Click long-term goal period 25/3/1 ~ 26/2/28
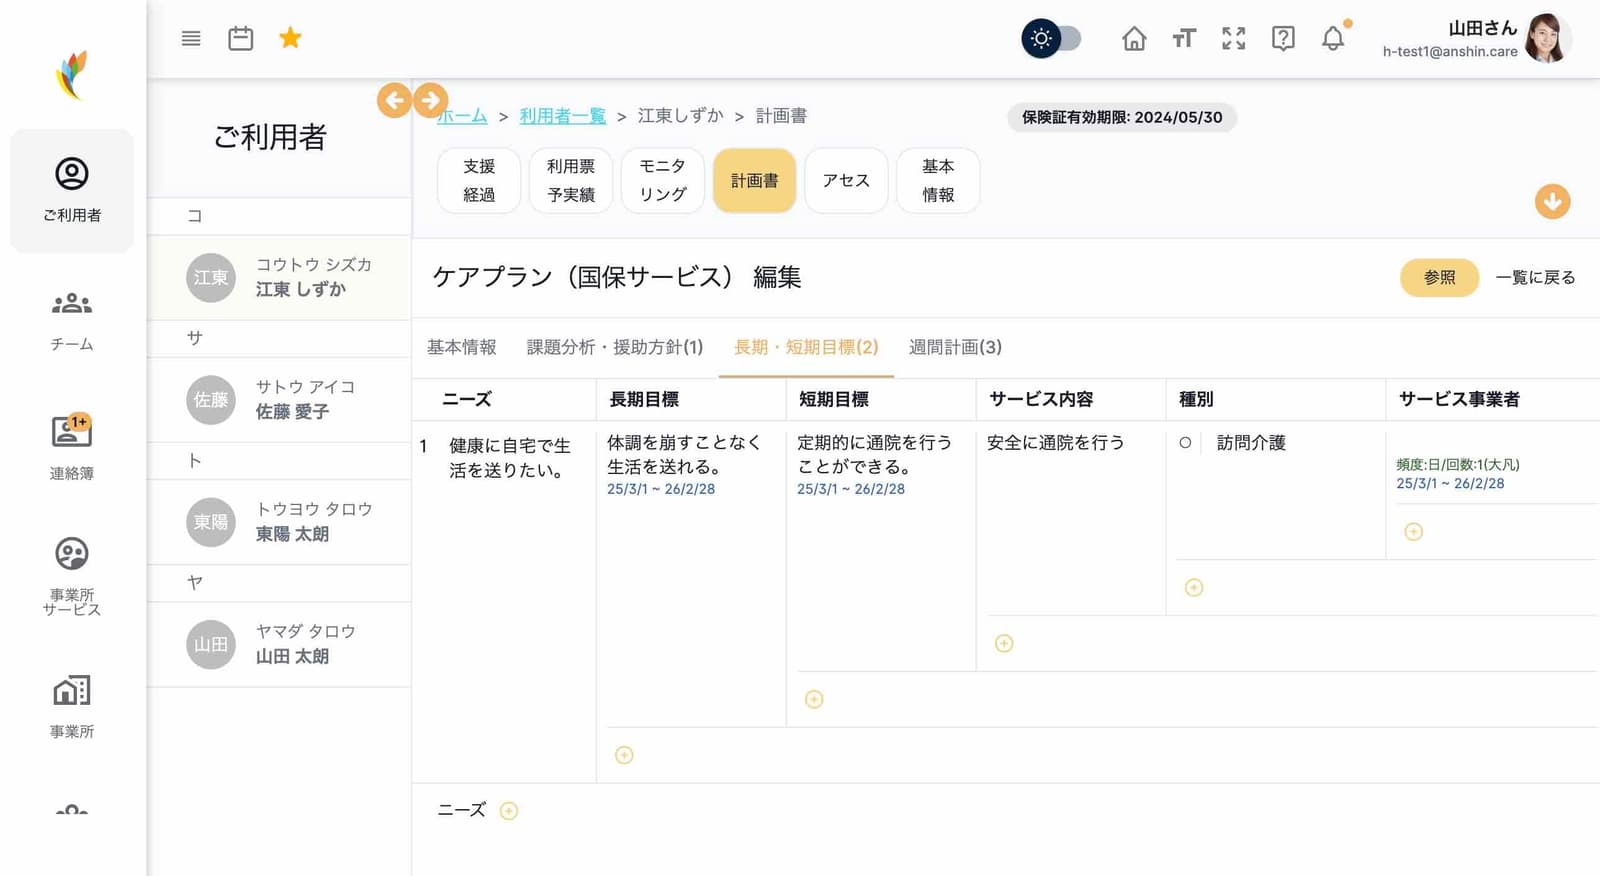 click(x=661, y=489)
